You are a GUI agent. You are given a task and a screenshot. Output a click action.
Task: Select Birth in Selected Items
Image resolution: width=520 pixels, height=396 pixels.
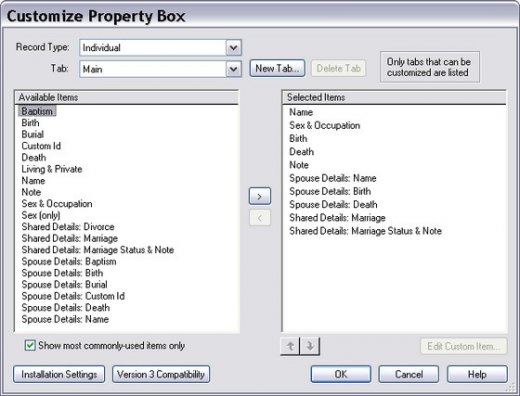[298, 139]
